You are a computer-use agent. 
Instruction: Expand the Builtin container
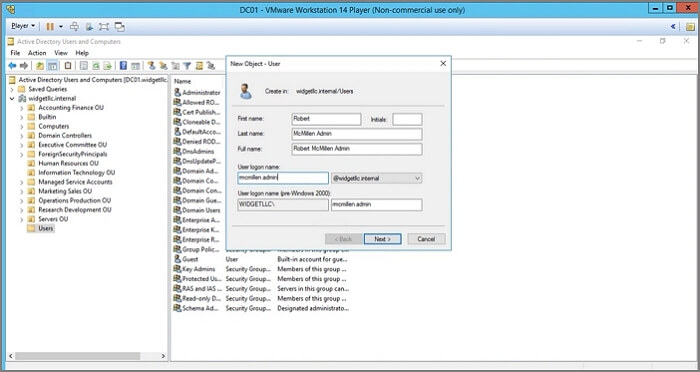tap(21, 117)
